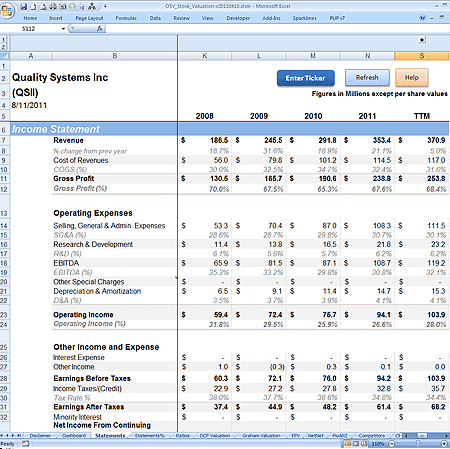Open the Insert ribbon tab
Screen dimensions: 450x449
click(56, 18)
